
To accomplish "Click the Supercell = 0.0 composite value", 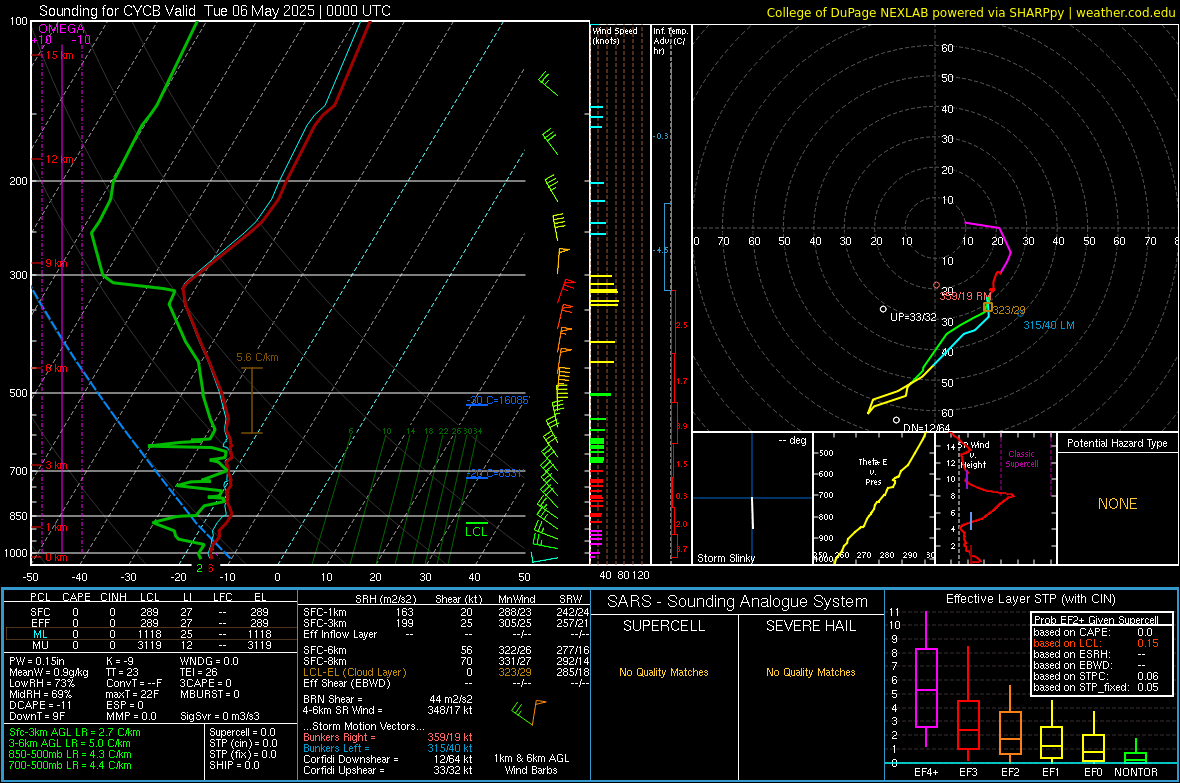I will (242, 732).
